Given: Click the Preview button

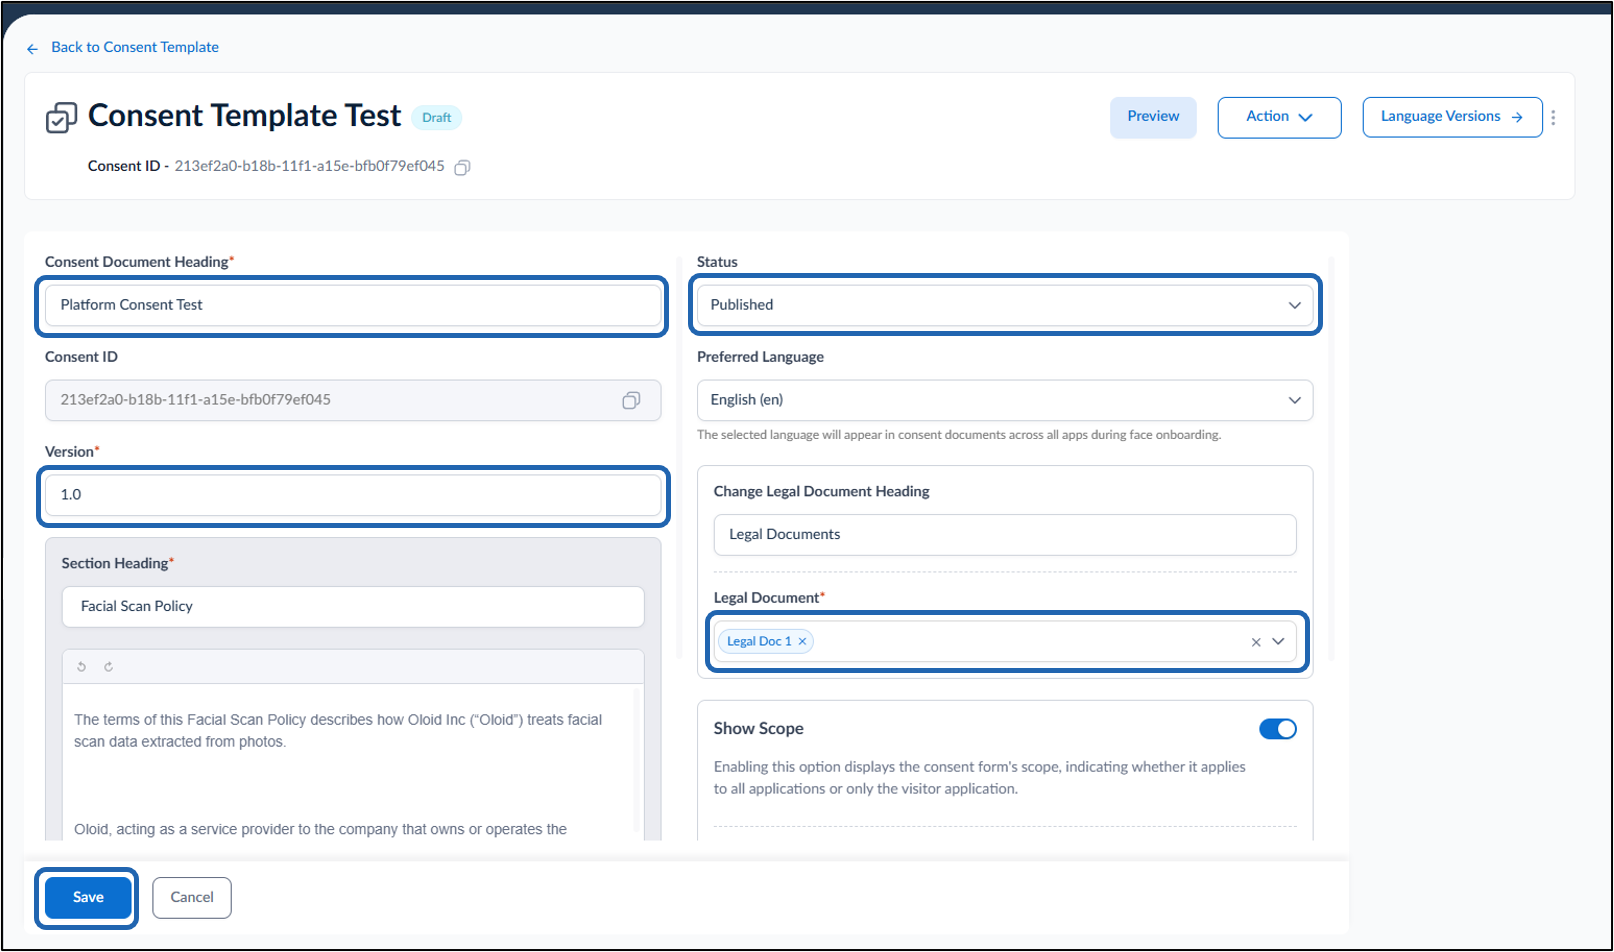Looking at the screenshot, I should tap(1153, 117).
